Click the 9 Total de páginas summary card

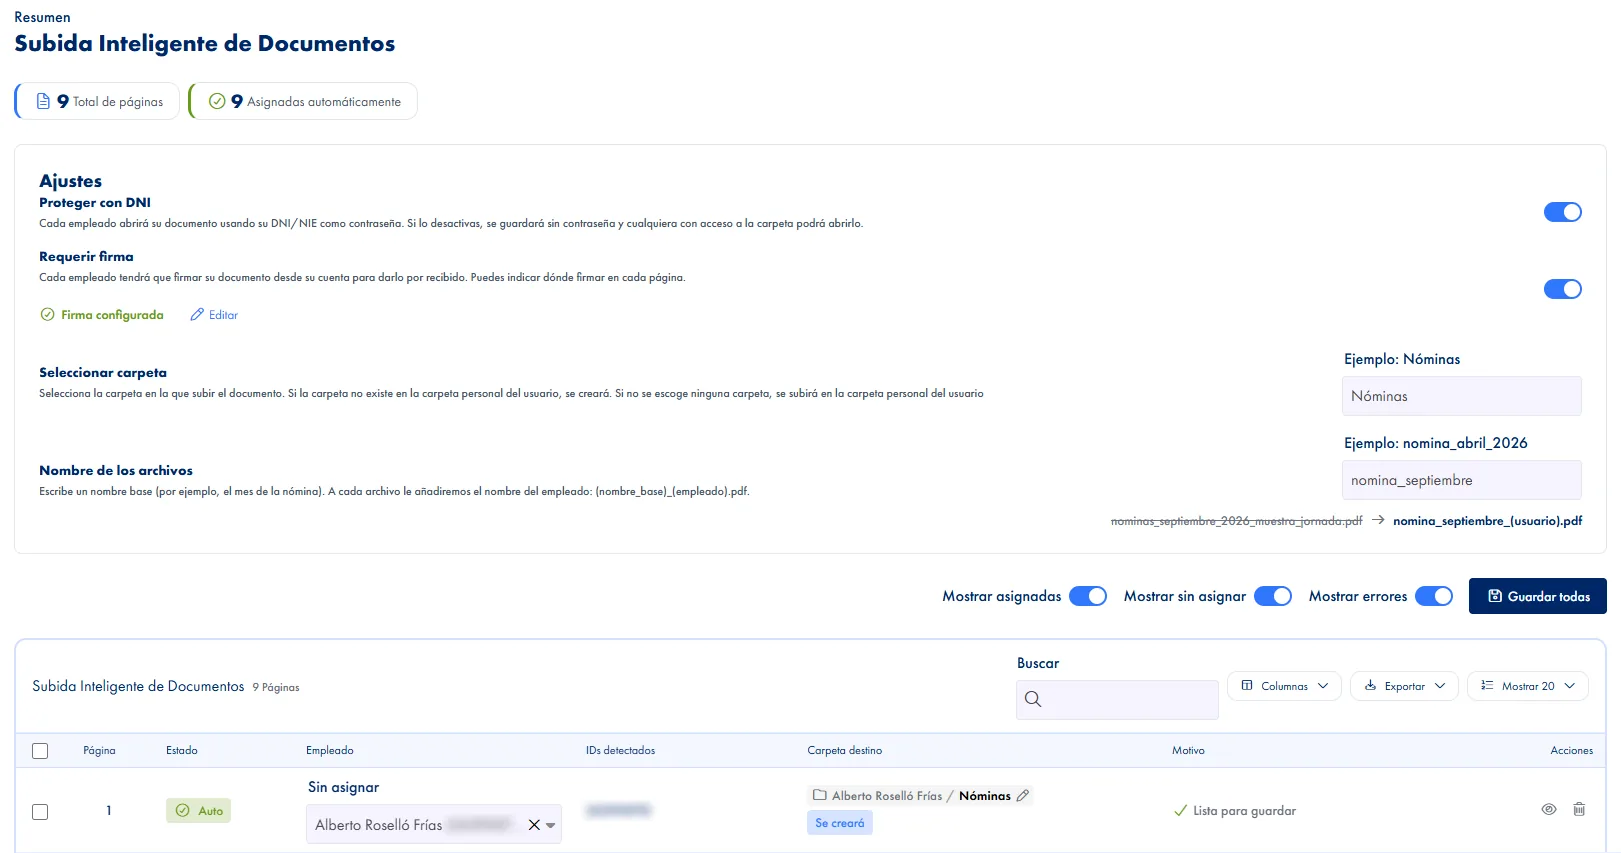tap(97, 101)
